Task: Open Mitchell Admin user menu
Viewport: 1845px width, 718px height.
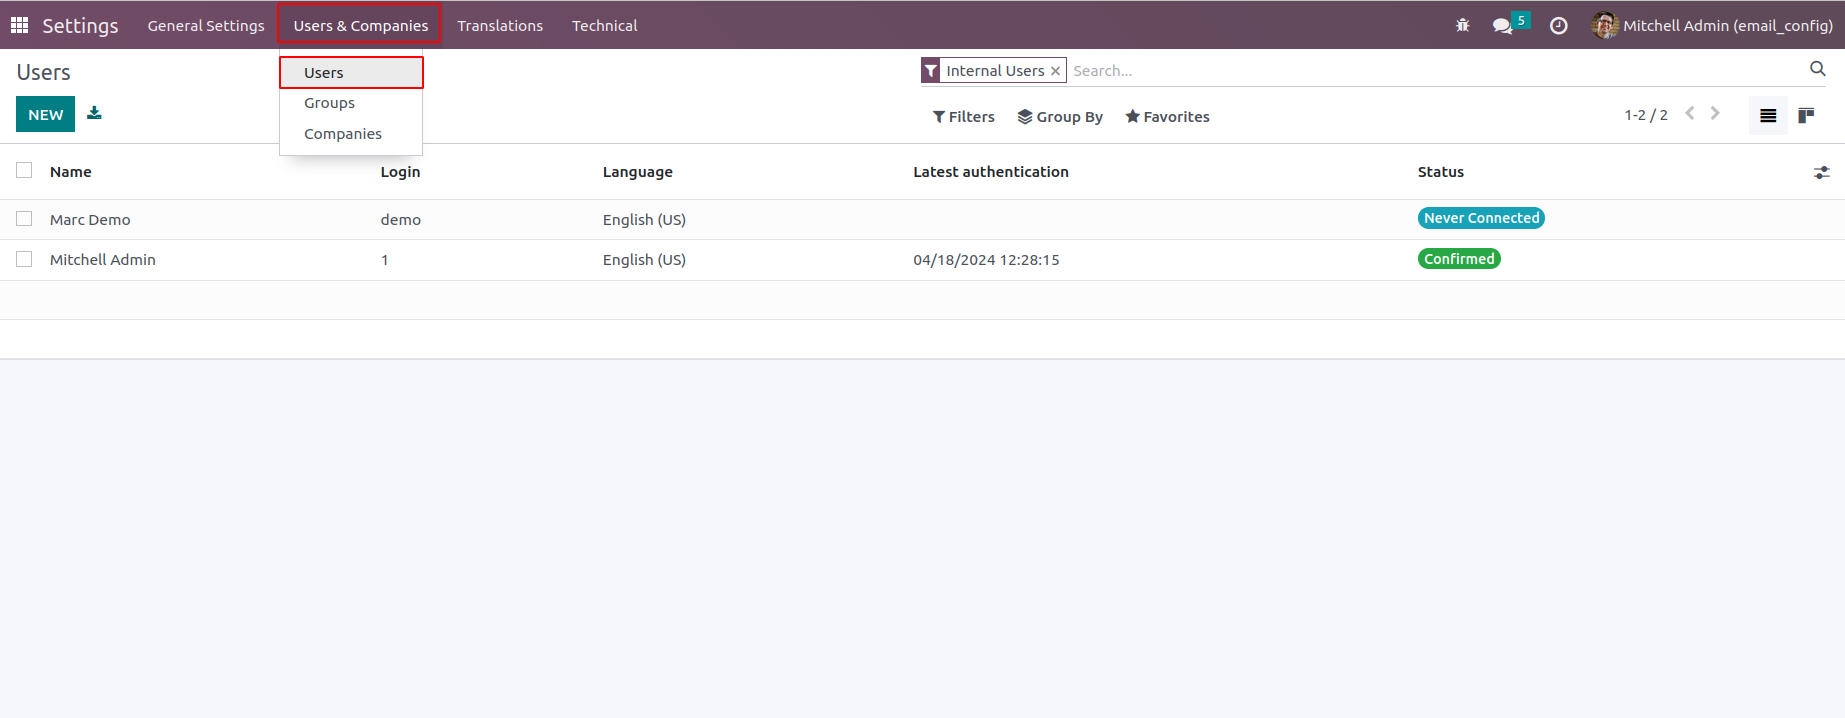Action: coord(1712,25)
